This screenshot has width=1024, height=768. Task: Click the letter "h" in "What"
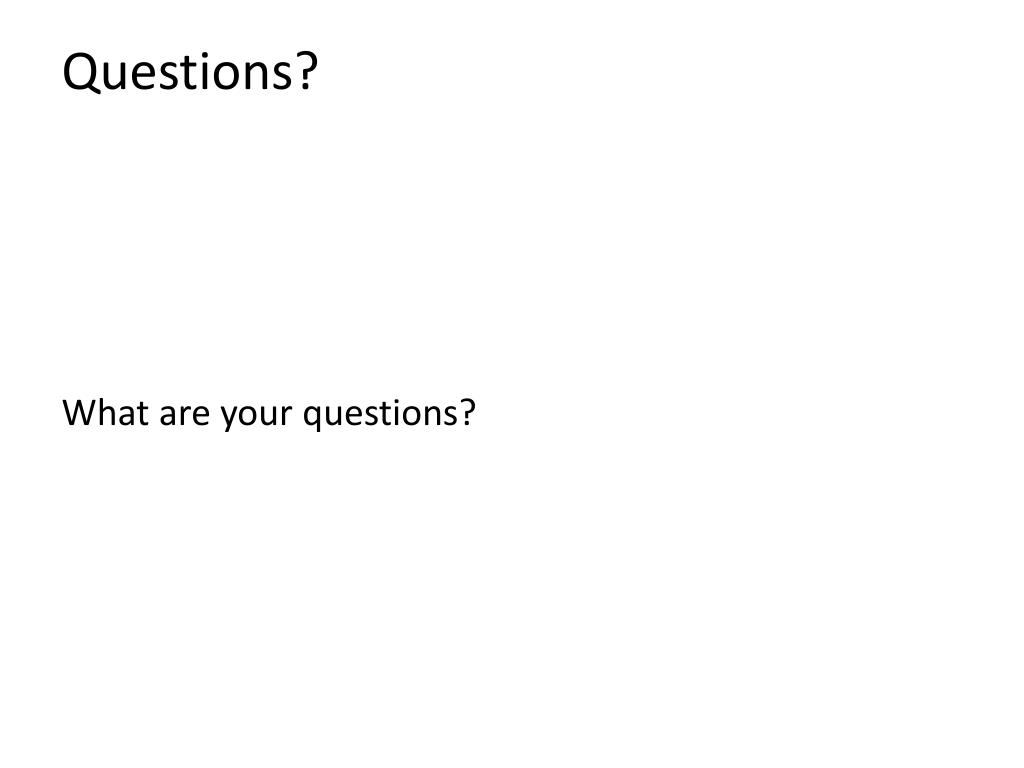pyautogui.click(x=110, y=412)
